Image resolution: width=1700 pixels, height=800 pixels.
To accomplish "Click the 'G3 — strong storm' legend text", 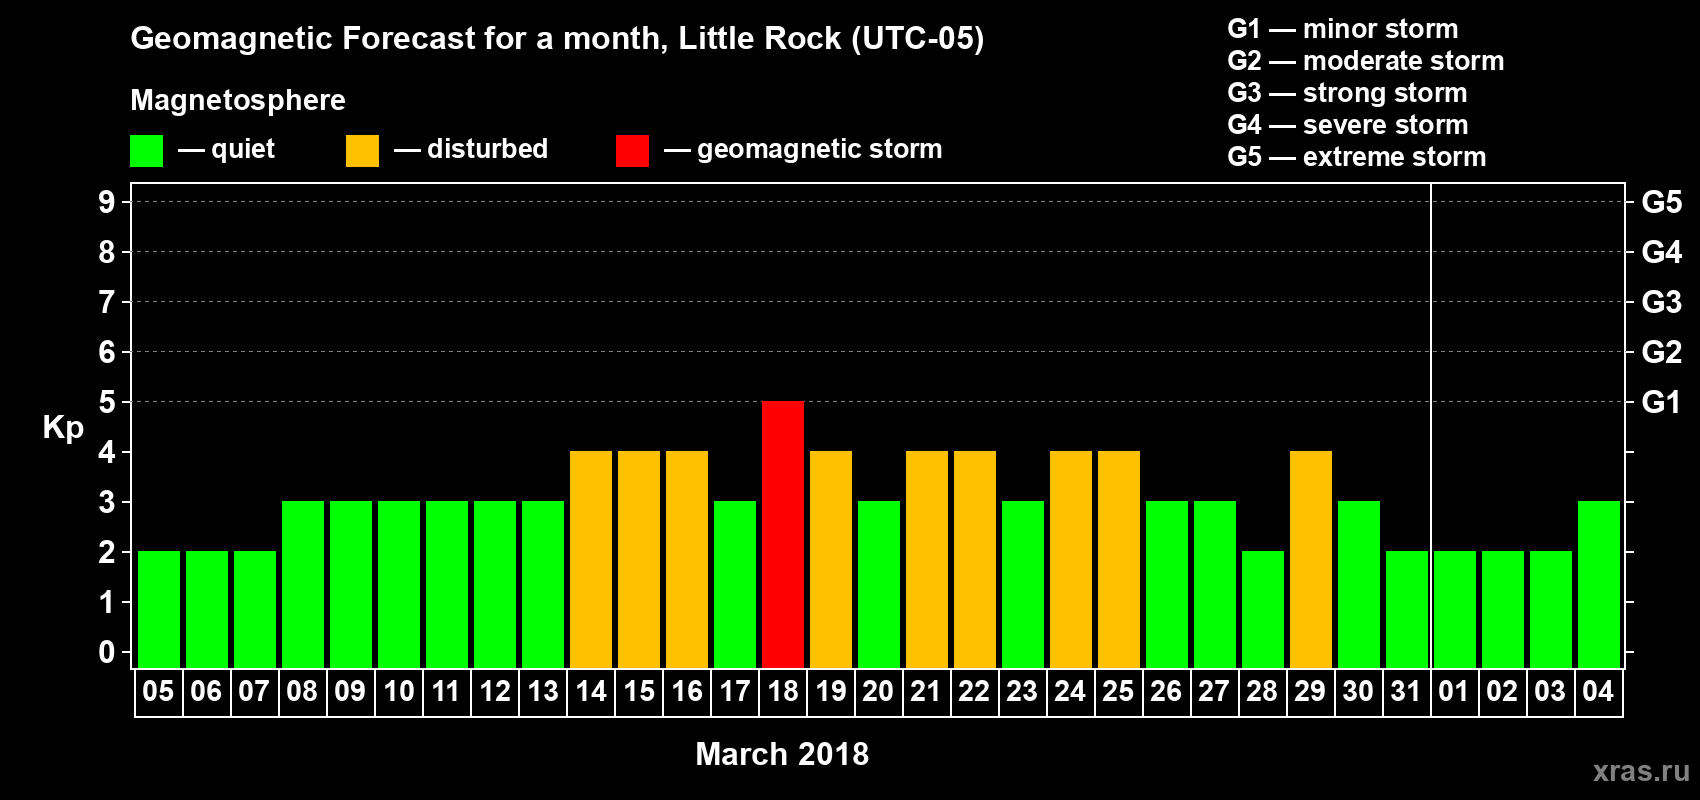I will point(1348,93).
